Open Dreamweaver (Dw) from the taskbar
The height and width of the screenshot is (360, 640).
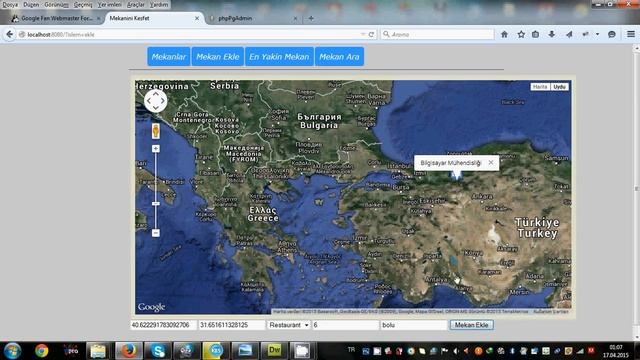274,351
